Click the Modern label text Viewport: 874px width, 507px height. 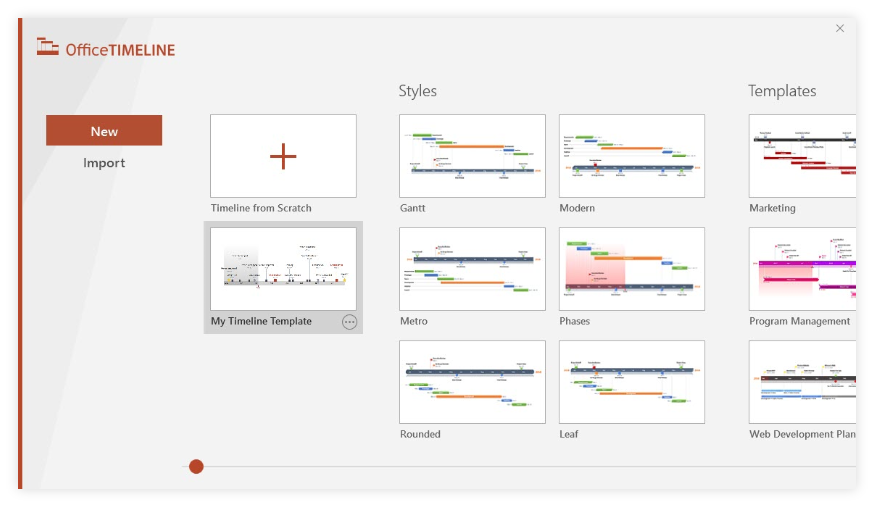coord(577,208)
